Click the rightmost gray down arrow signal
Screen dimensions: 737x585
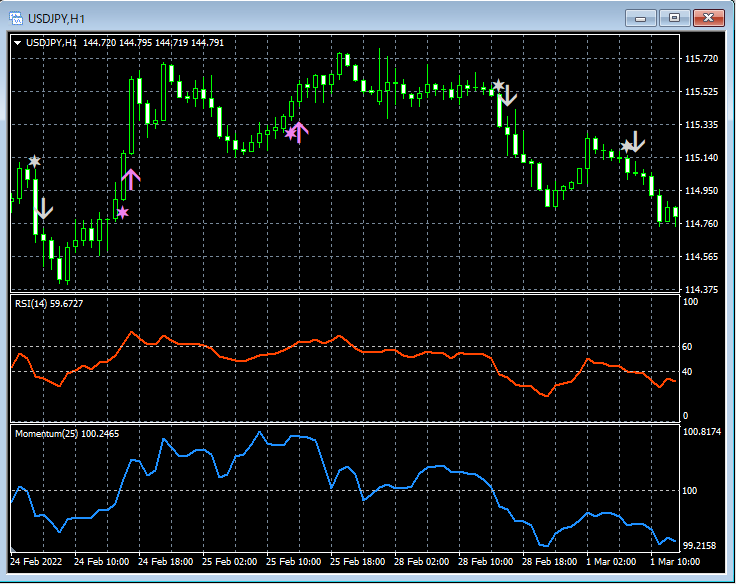tap(635, 142)
